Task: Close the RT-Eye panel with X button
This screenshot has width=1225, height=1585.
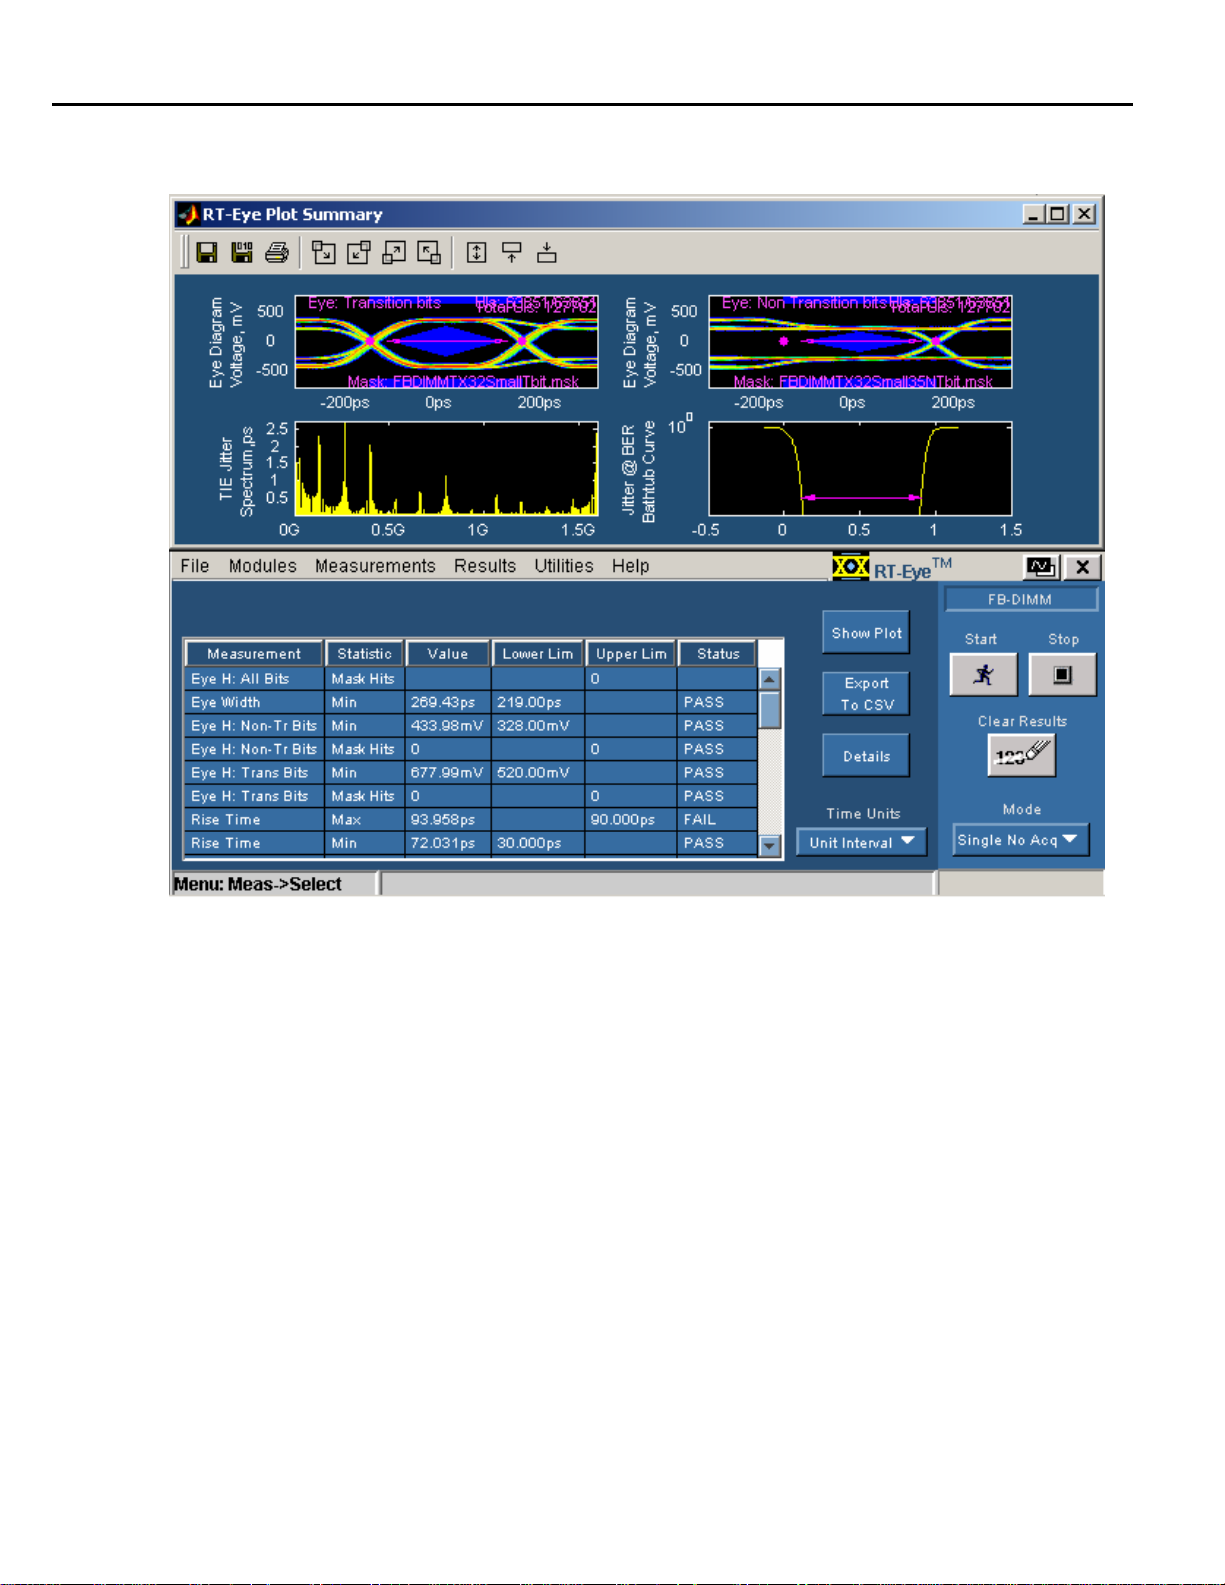Action: [x=1082, y=567]
